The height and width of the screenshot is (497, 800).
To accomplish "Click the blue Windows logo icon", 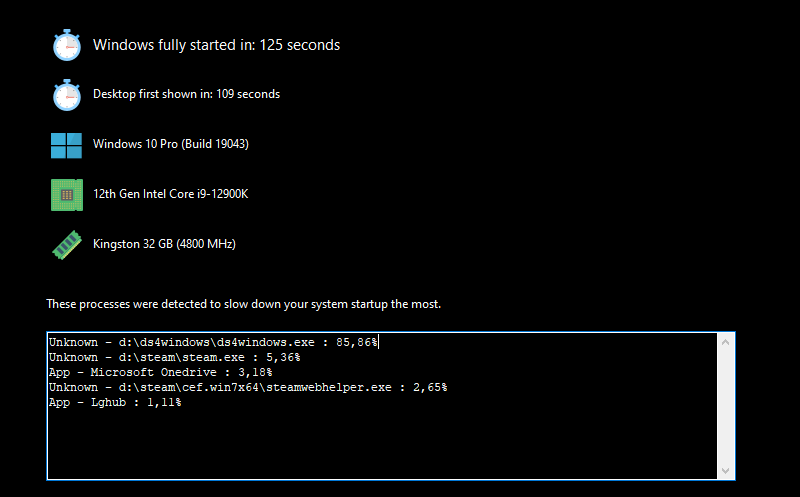I will coord(66,145).
